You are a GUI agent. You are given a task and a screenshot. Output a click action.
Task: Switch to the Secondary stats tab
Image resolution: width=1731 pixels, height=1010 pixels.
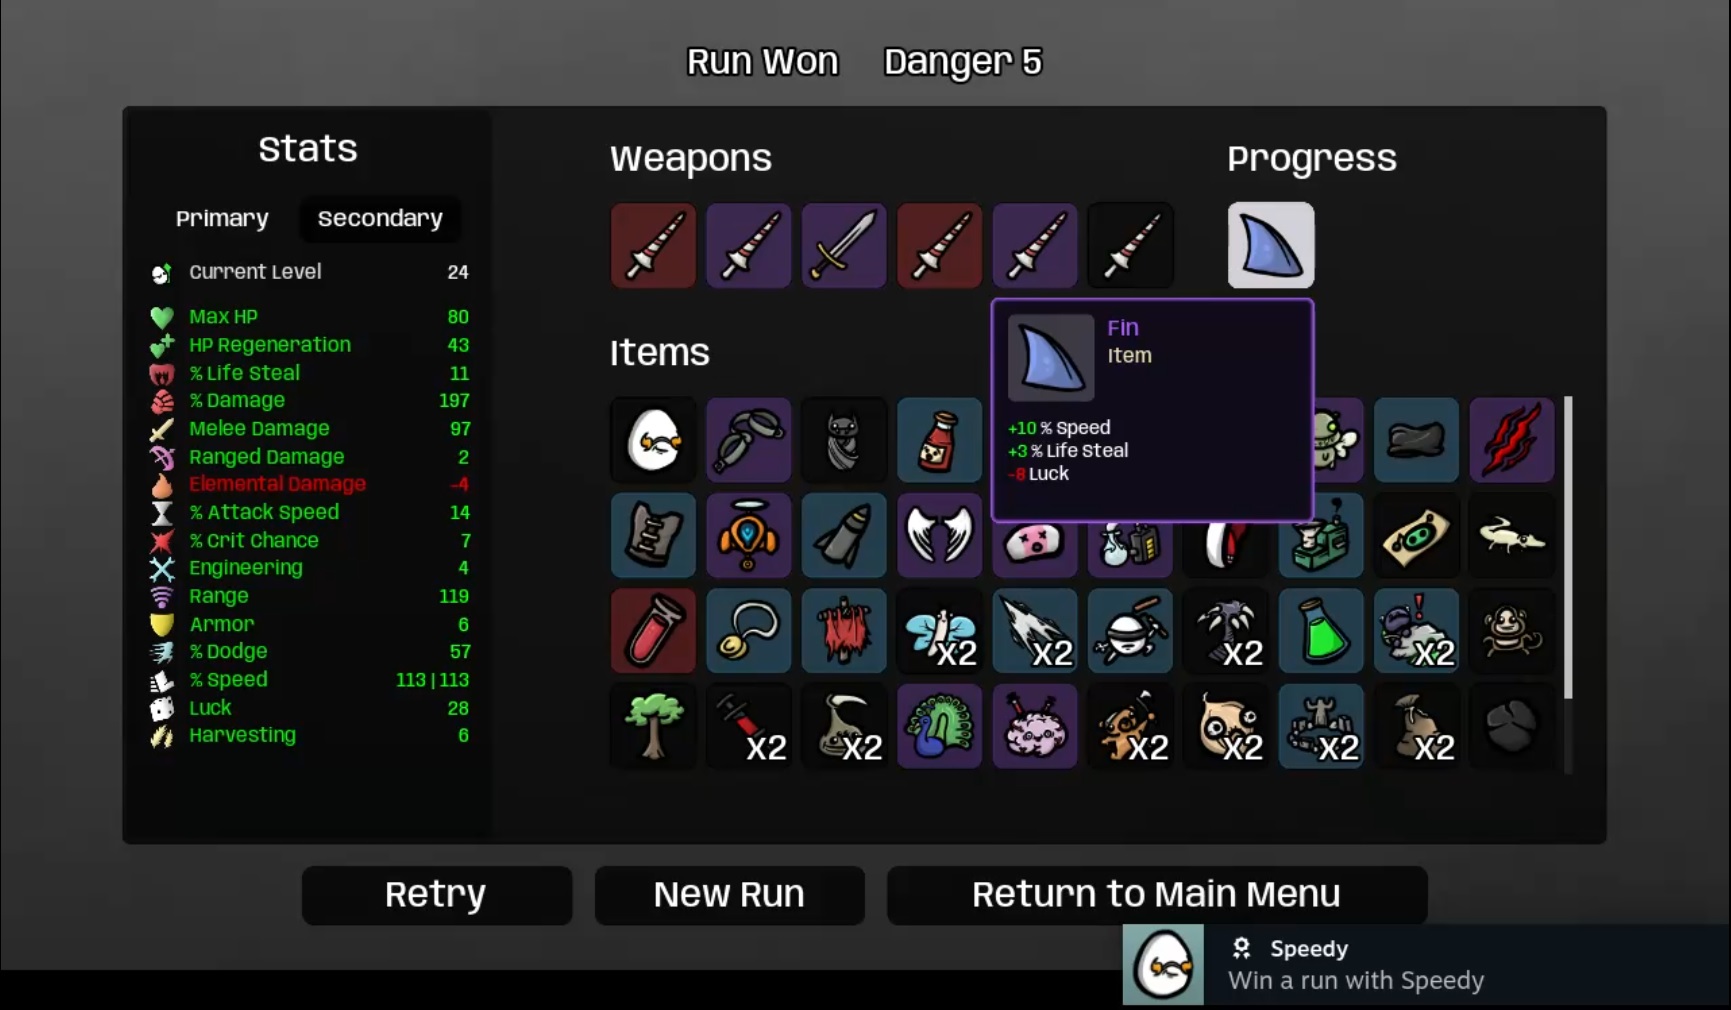coord(380,218)
